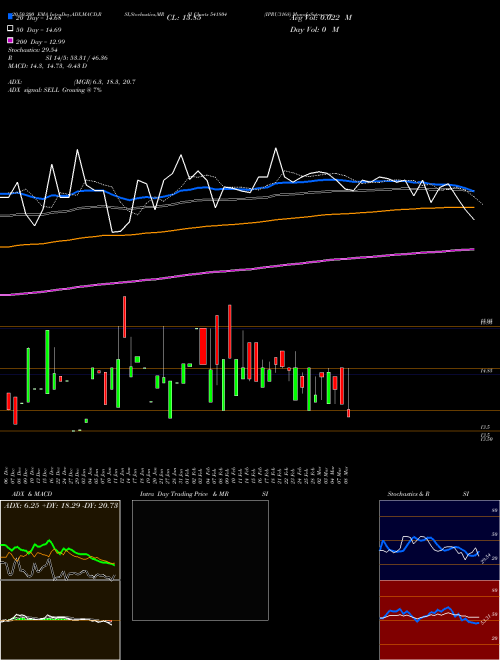Image resolution: width=500 pixels, height=660 pixels.
Task: Click the last date label on the x-axis
Action: pos(346,475)
